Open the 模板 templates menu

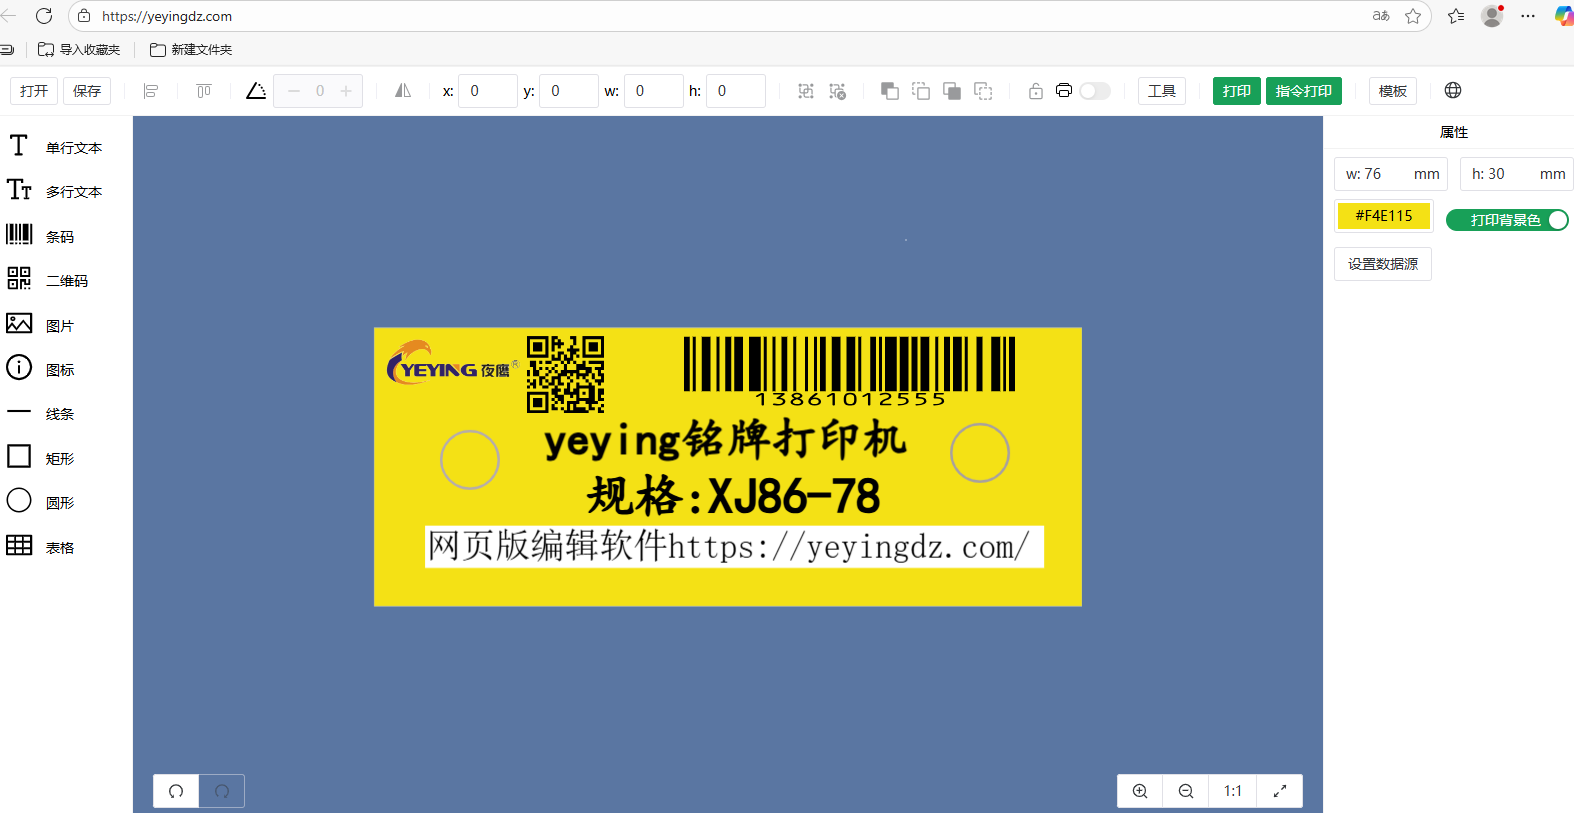(1392, 91)
